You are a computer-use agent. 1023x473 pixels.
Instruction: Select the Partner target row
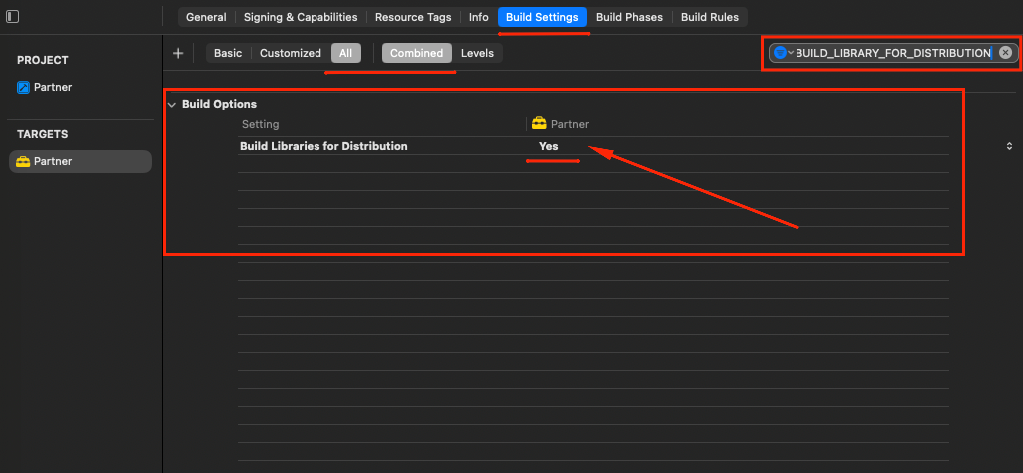click(x=80, y=161)
